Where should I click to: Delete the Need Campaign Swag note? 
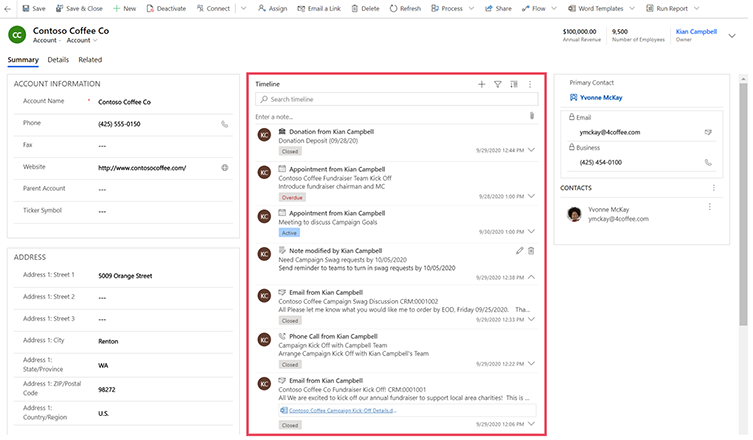tap(531, 251)
